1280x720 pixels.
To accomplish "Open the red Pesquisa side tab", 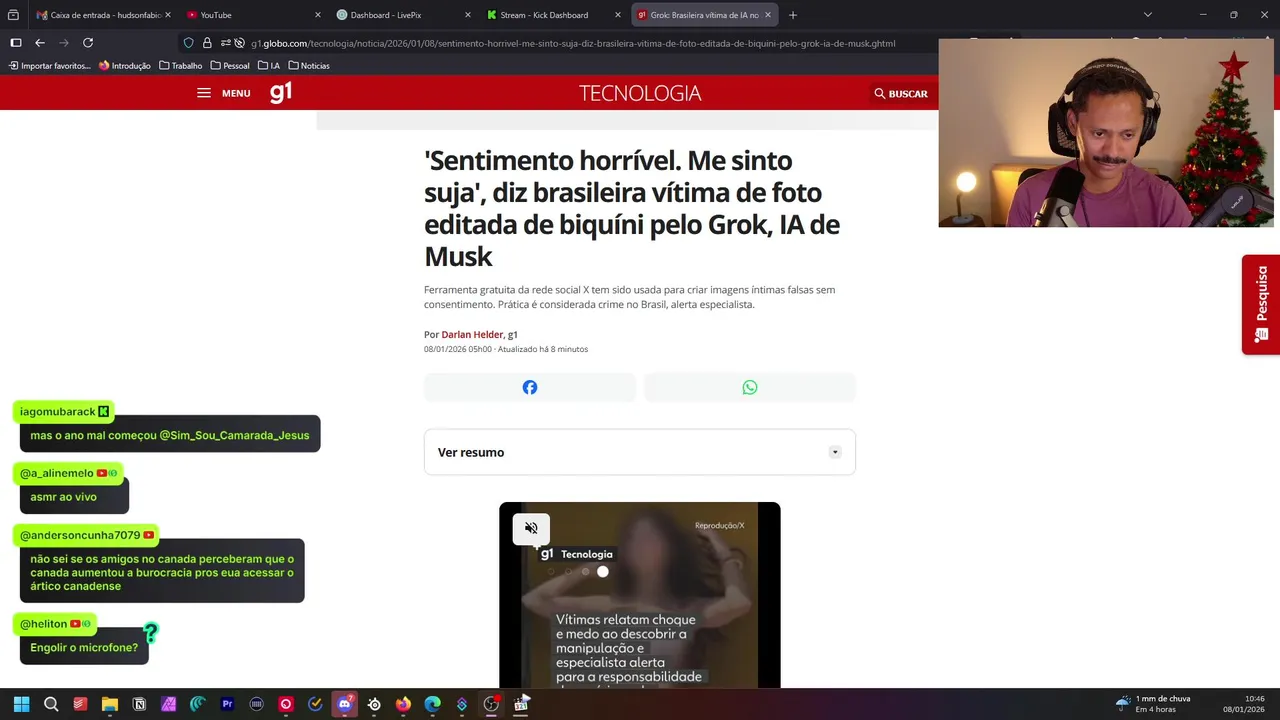I will pyautogui.click(x=1261, y=304).
